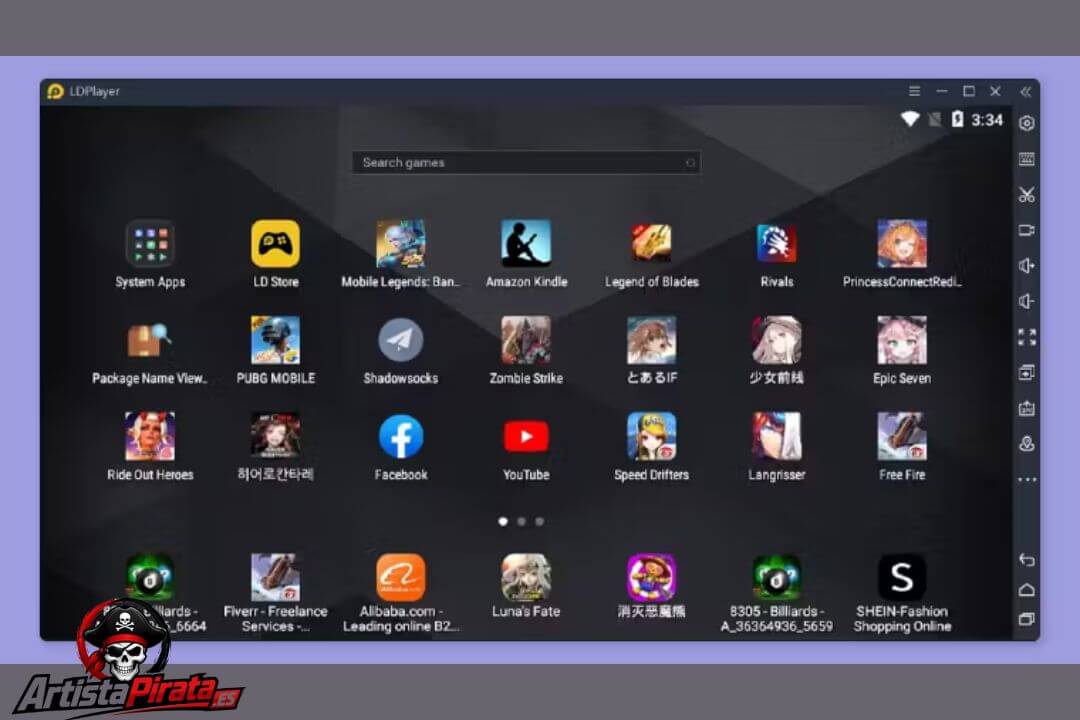Launch the Rivals game

[x=777, y=244]
